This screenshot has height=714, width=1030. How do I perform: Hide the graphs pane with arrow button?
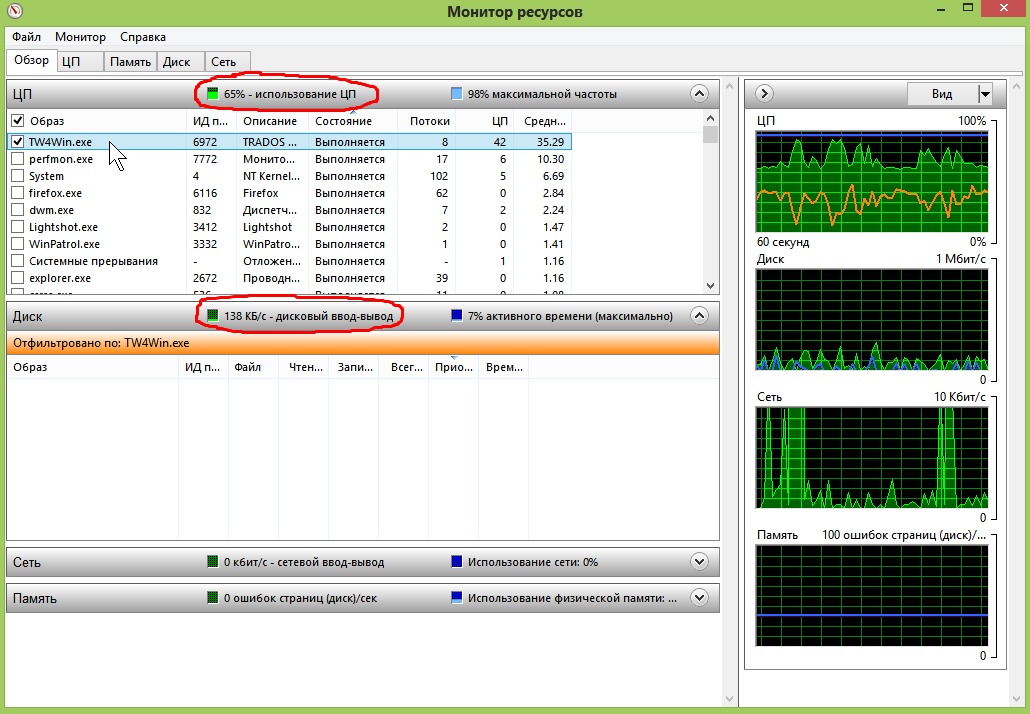tap(763, 93)
